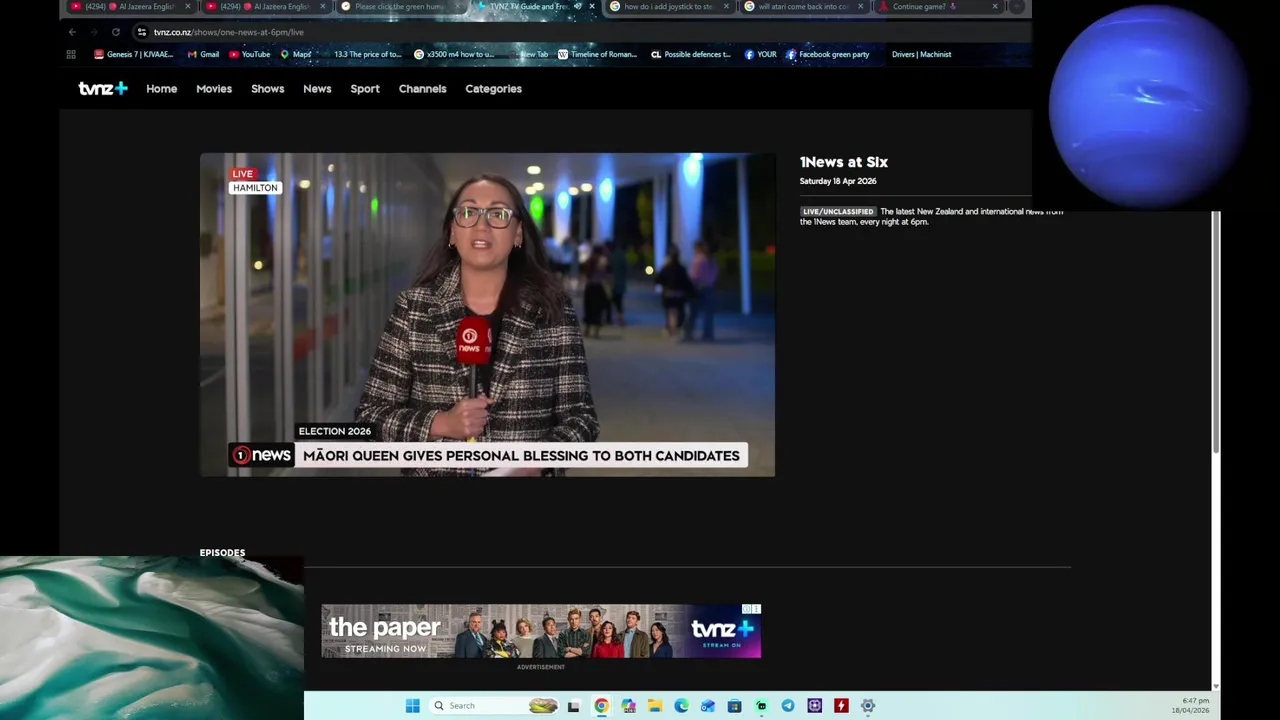Click the browser back arrow
The width and height of the screenshot is (1280, 720).
(x=72, y=32)
